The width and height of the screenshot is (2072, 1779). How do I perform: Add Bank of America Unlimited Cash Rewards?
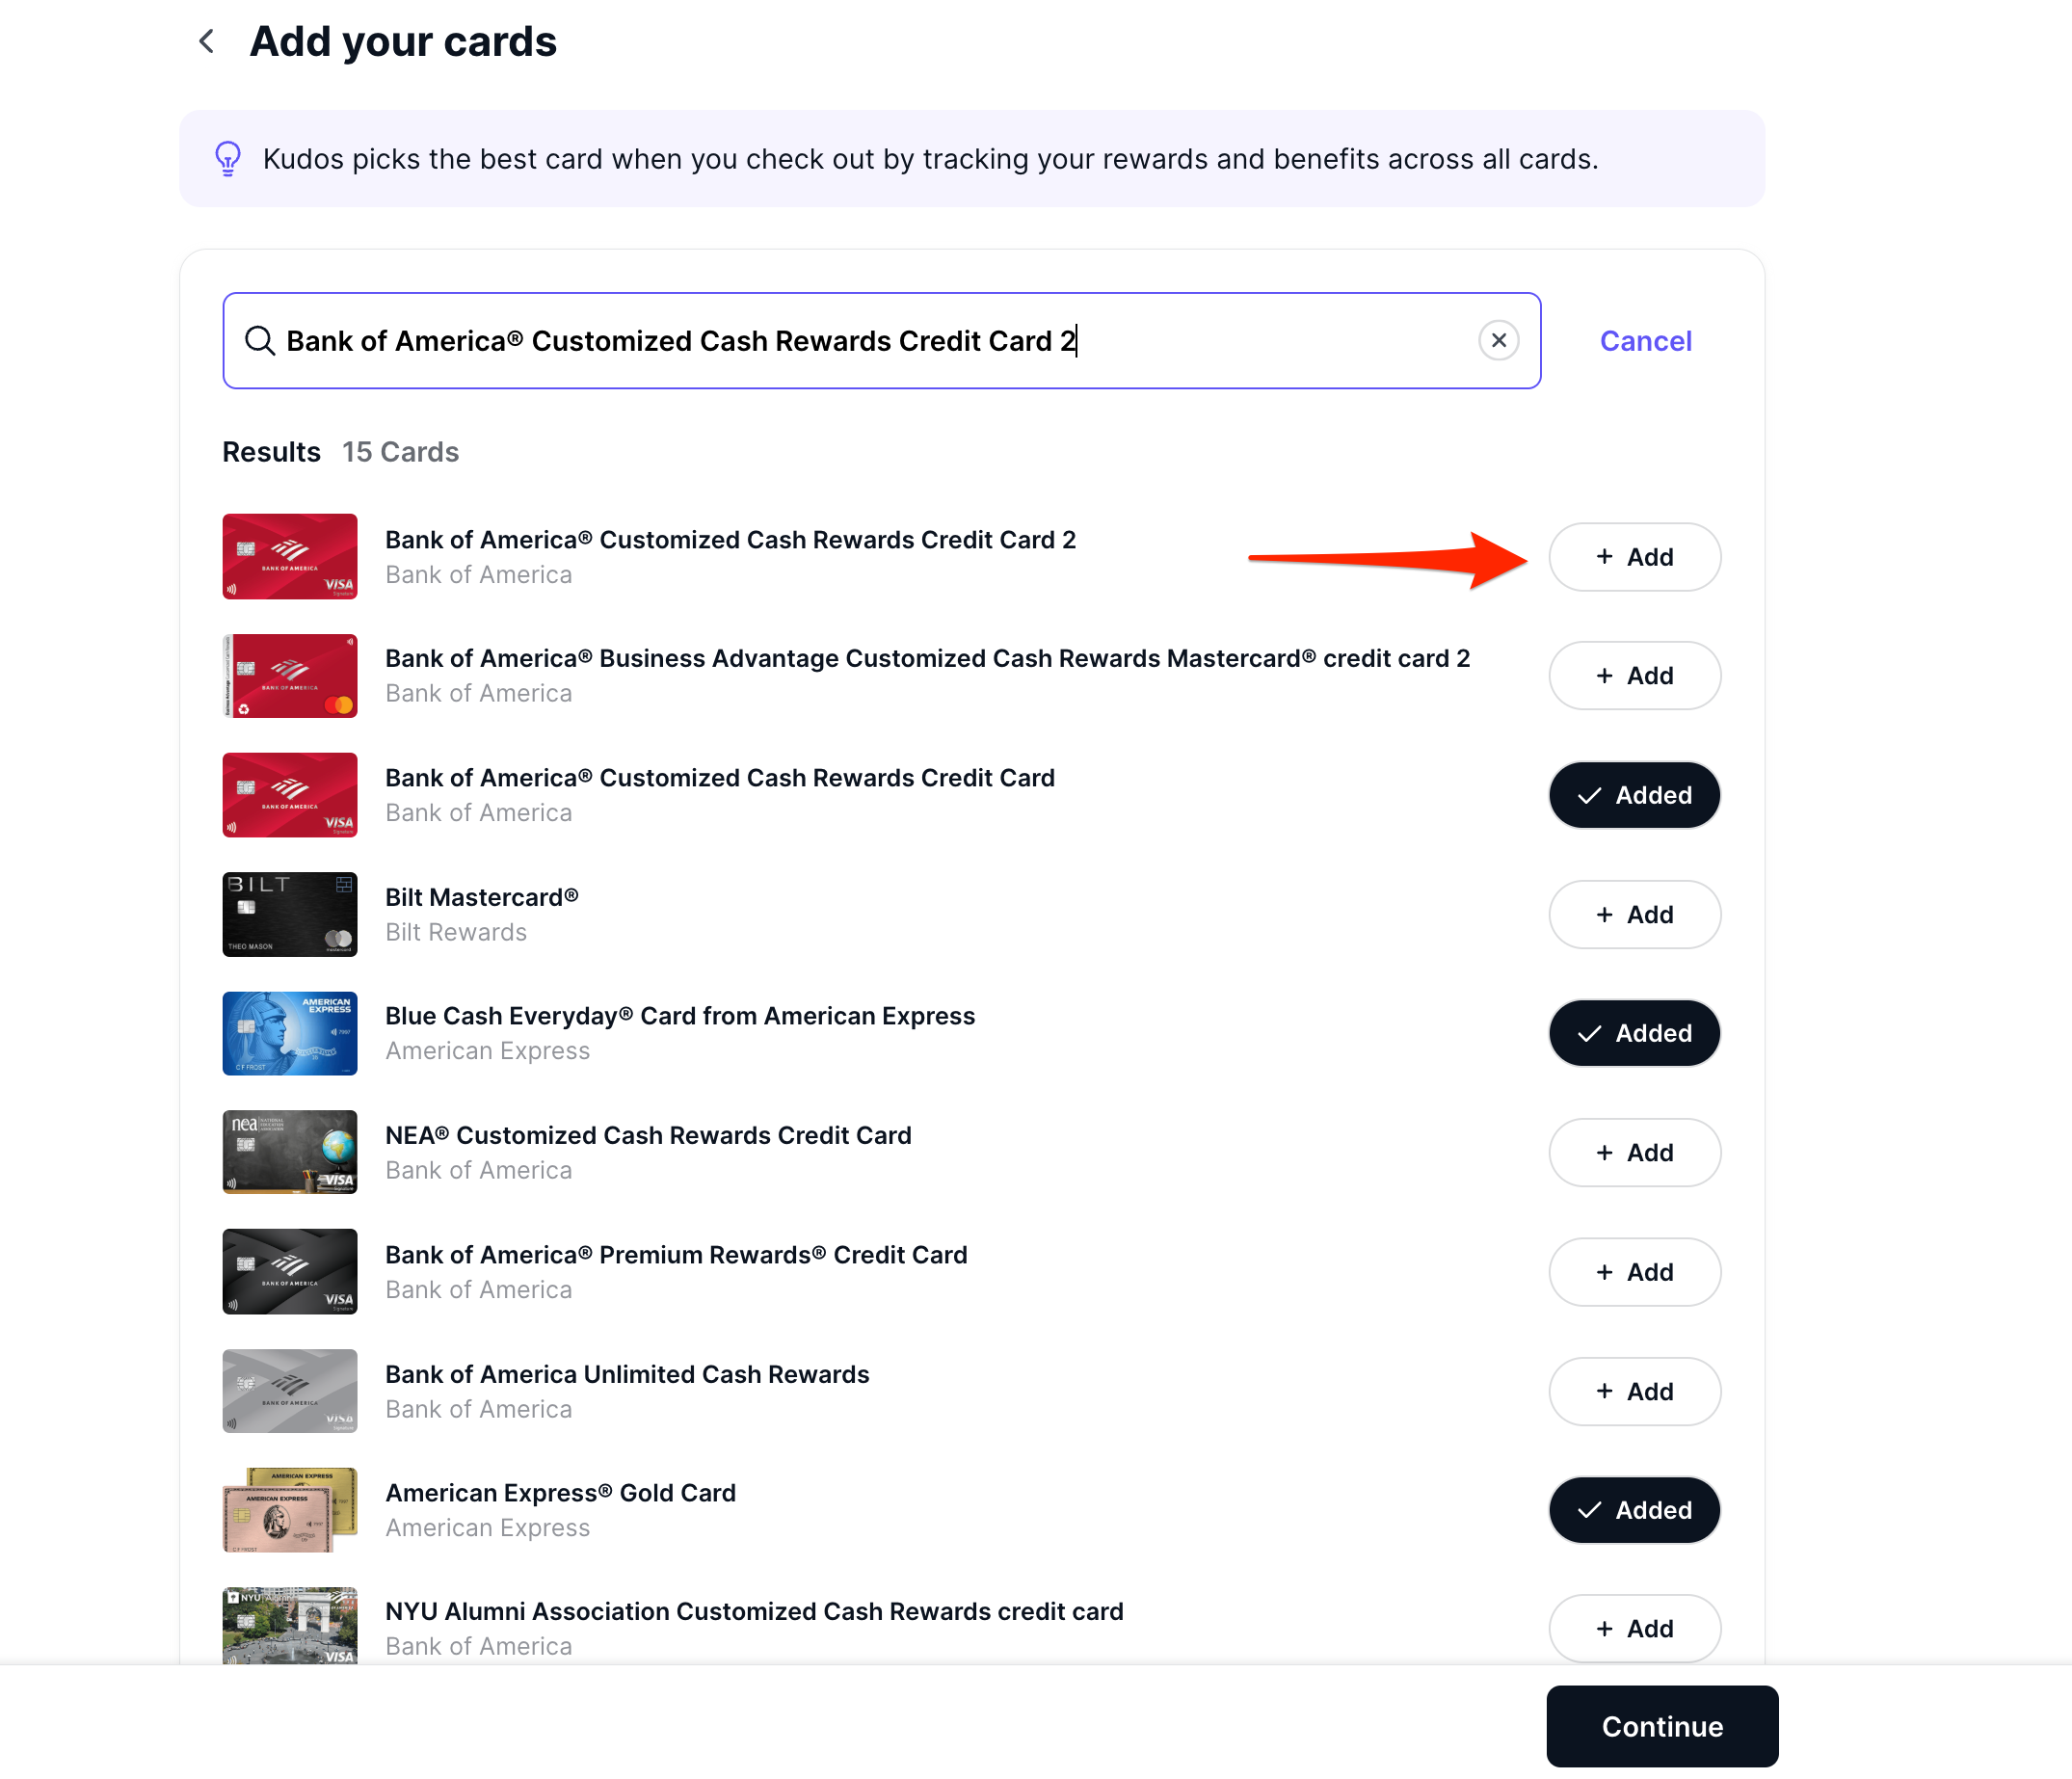point(1634,1391)
